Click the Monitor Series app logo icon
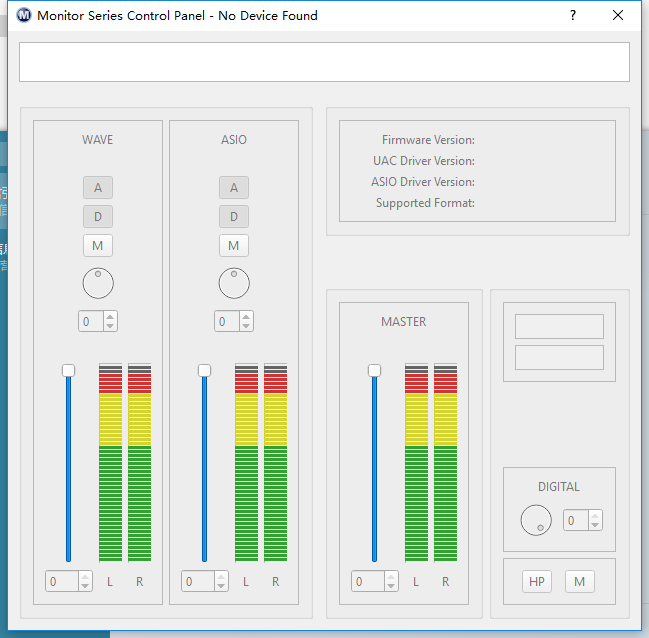 [23, 16]
